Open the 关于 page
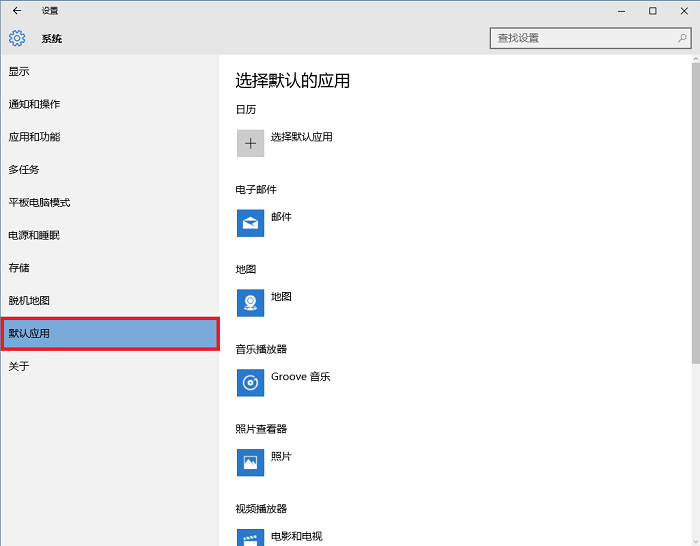Image resolution: width=700 pixels, height=546 pixels. coord(20,366)
